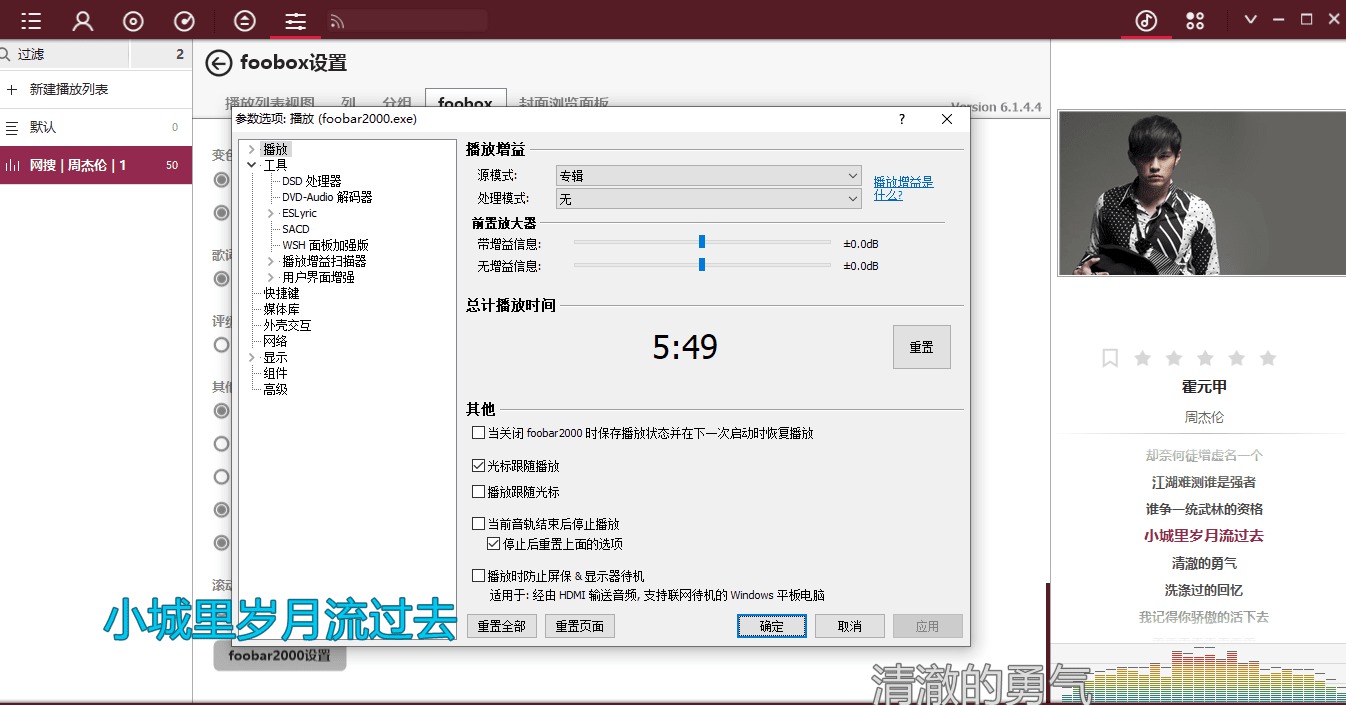
Task: Select the radio button under 歌词 in foobox settings
Action: tap(222, 278)
